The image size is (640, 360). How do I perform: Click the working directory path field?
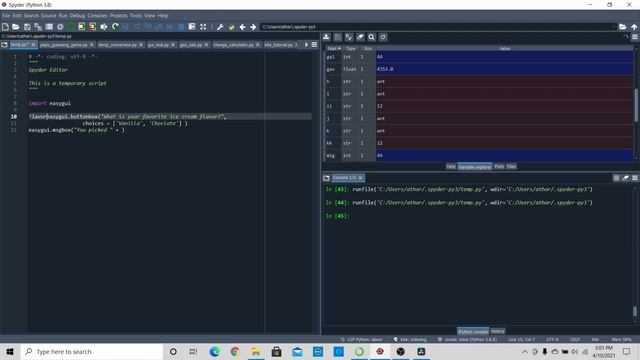point(438,27)
